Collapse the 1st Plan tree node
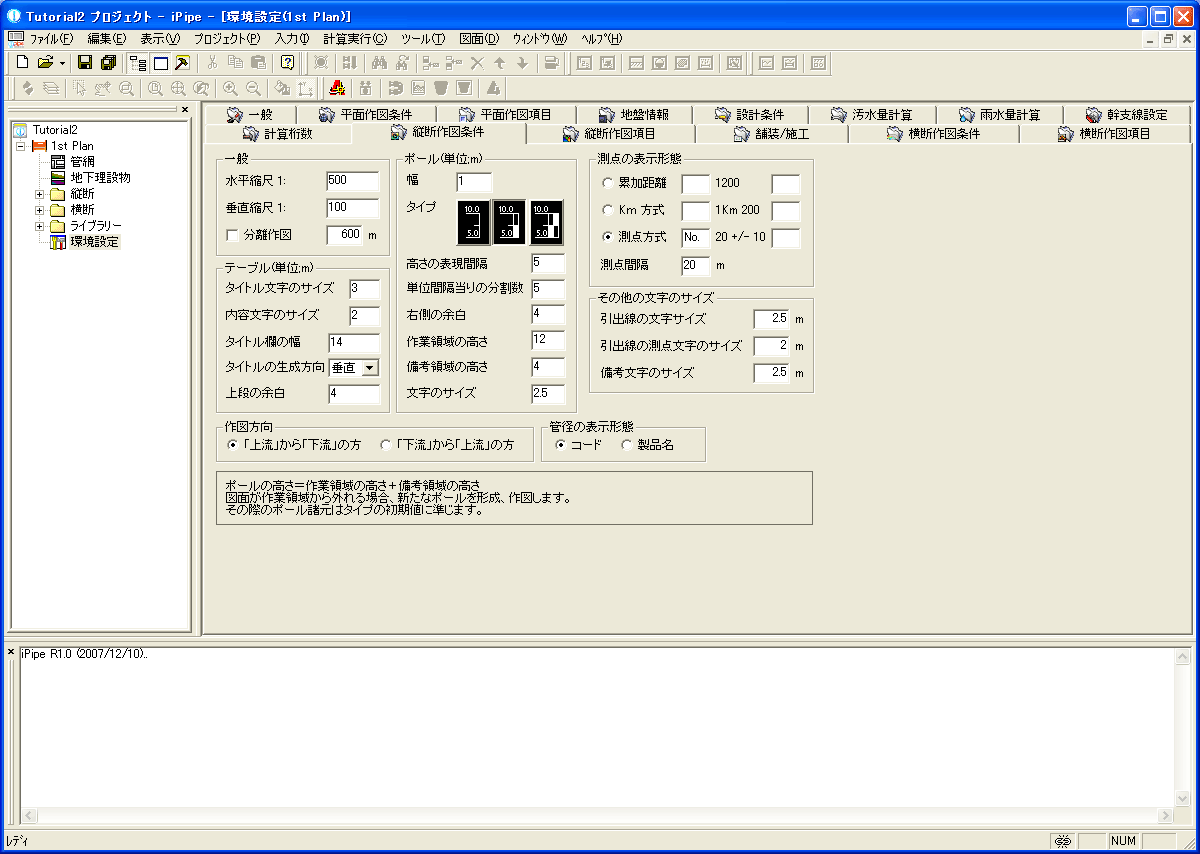 21,145
